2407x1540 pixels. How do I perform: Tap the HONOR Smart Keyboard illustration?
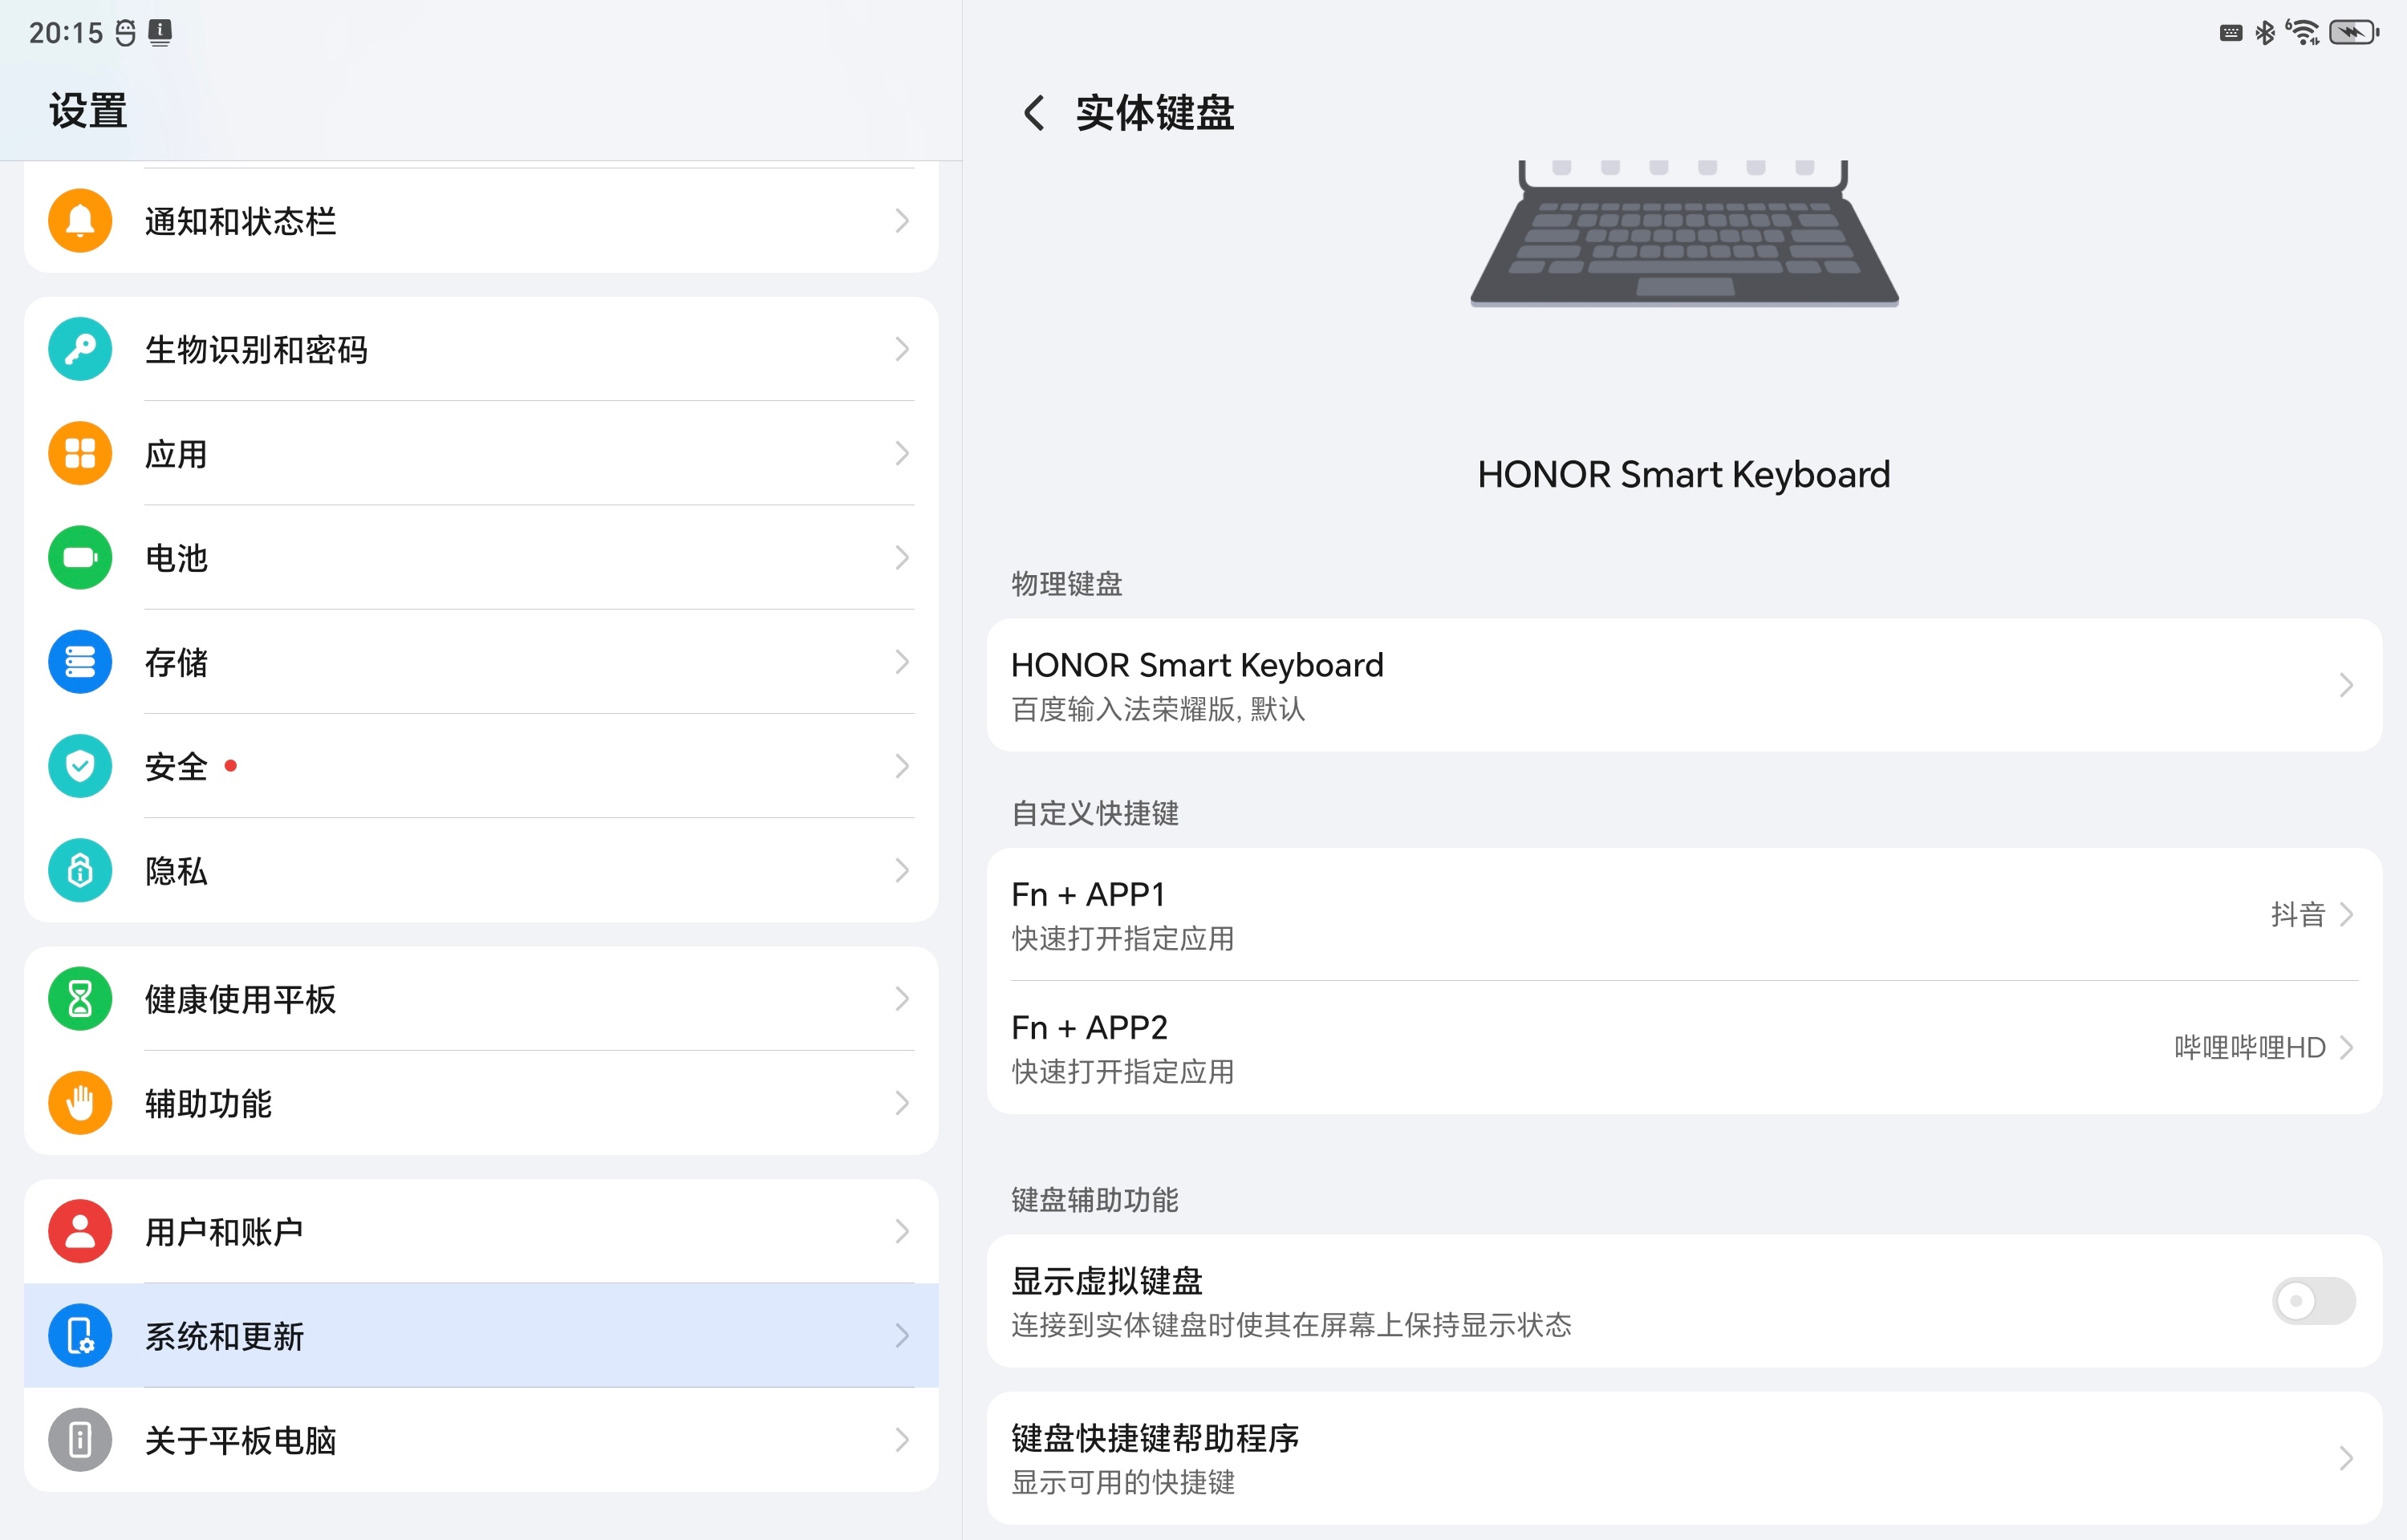pos(1684,233)
